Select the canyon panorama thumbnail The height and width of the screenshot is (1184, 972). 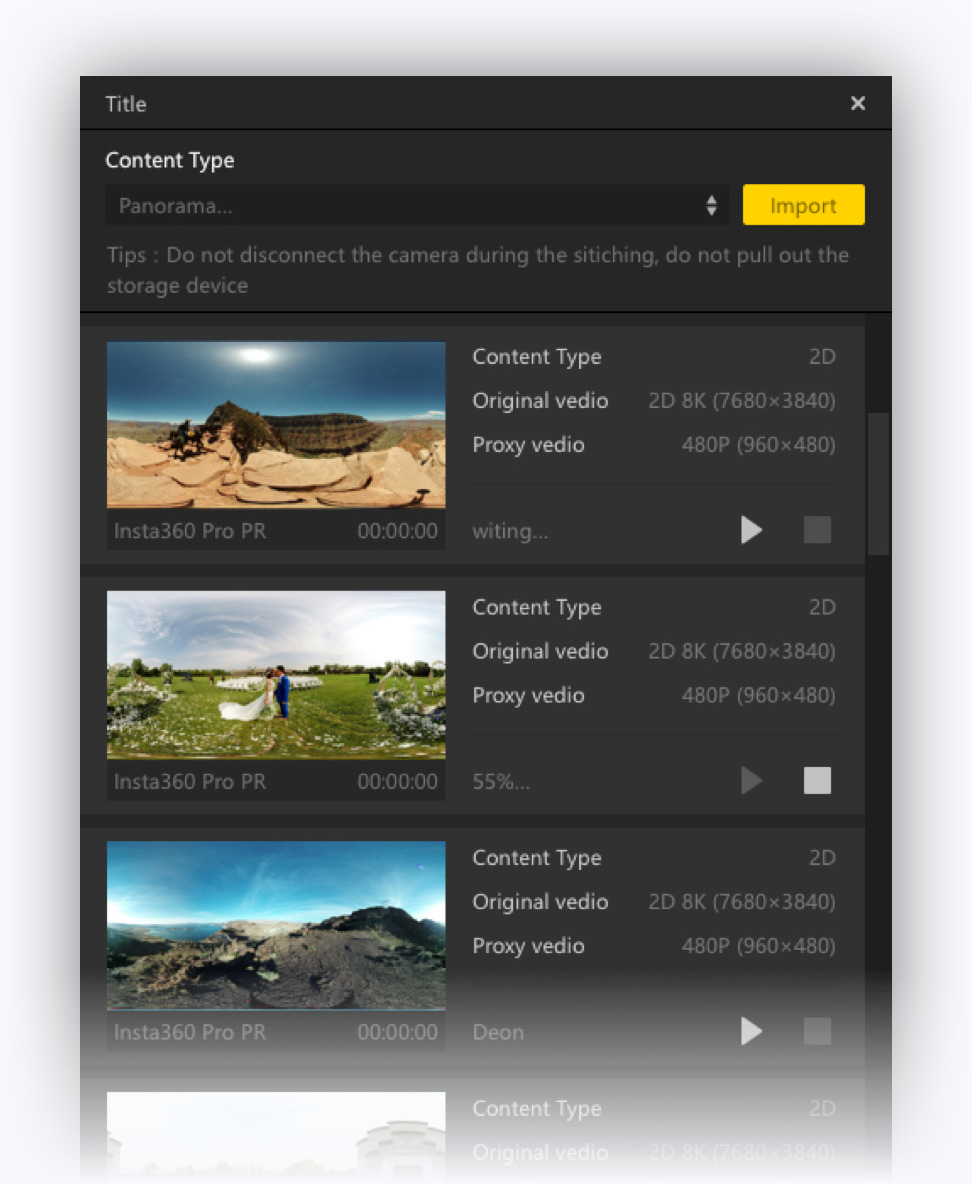(x=276, y=425)
